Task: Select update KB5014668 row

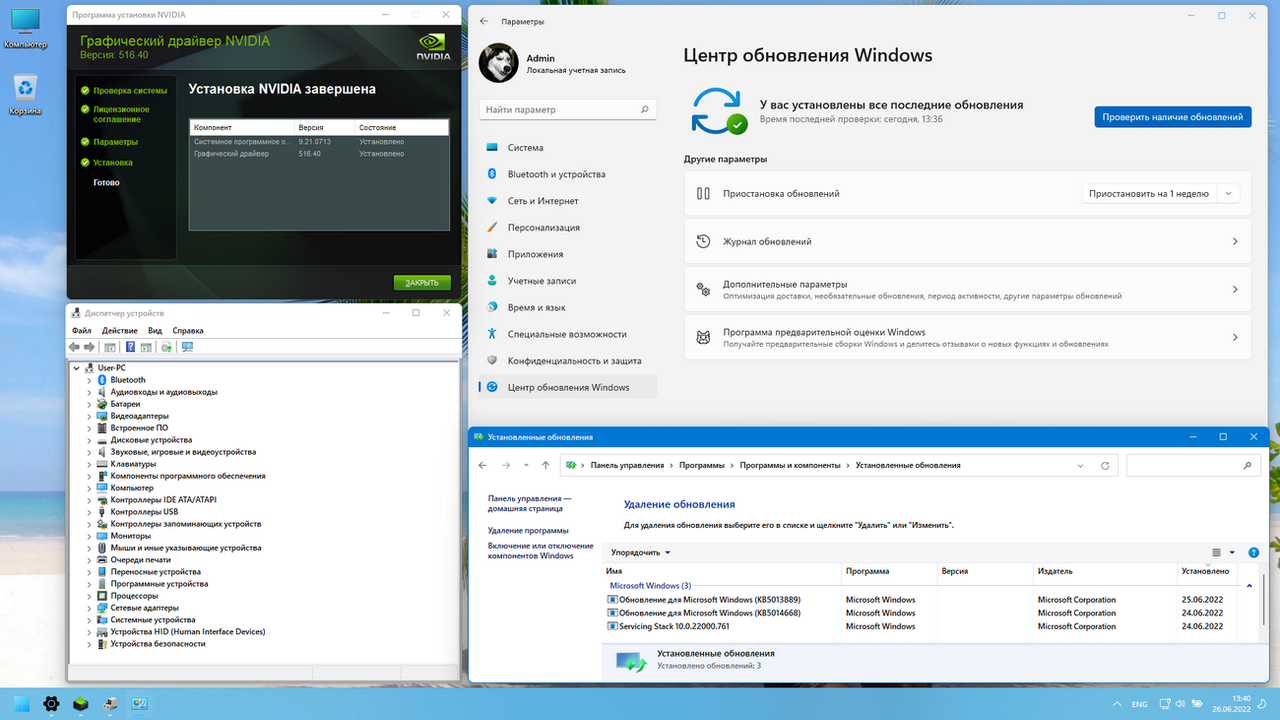Action: pos(921,613)
